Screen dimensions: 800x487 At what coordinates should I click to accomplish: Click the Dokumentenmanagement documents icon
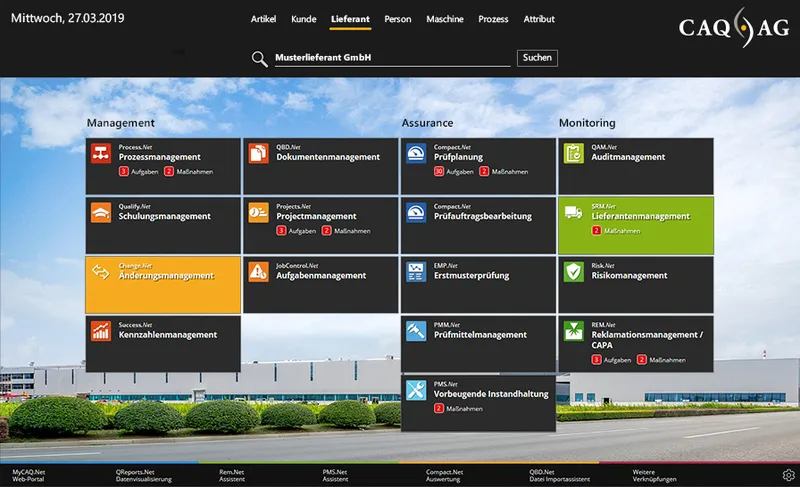259,153
